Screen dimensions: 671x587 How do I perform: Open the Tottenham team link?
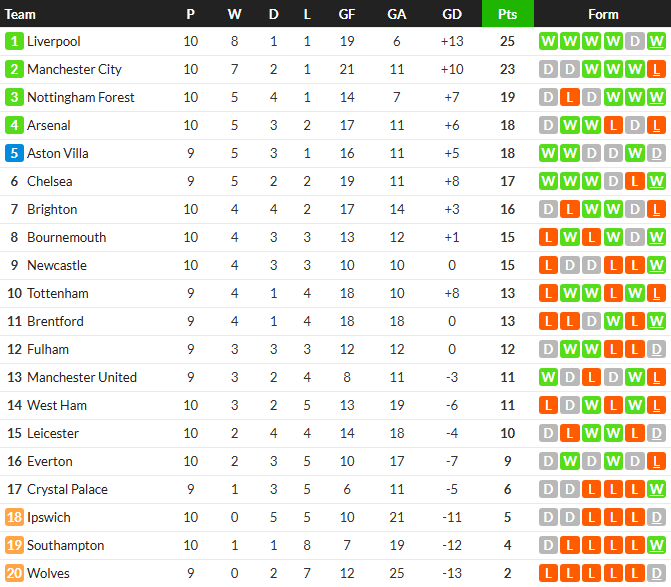tap(58, 294)
